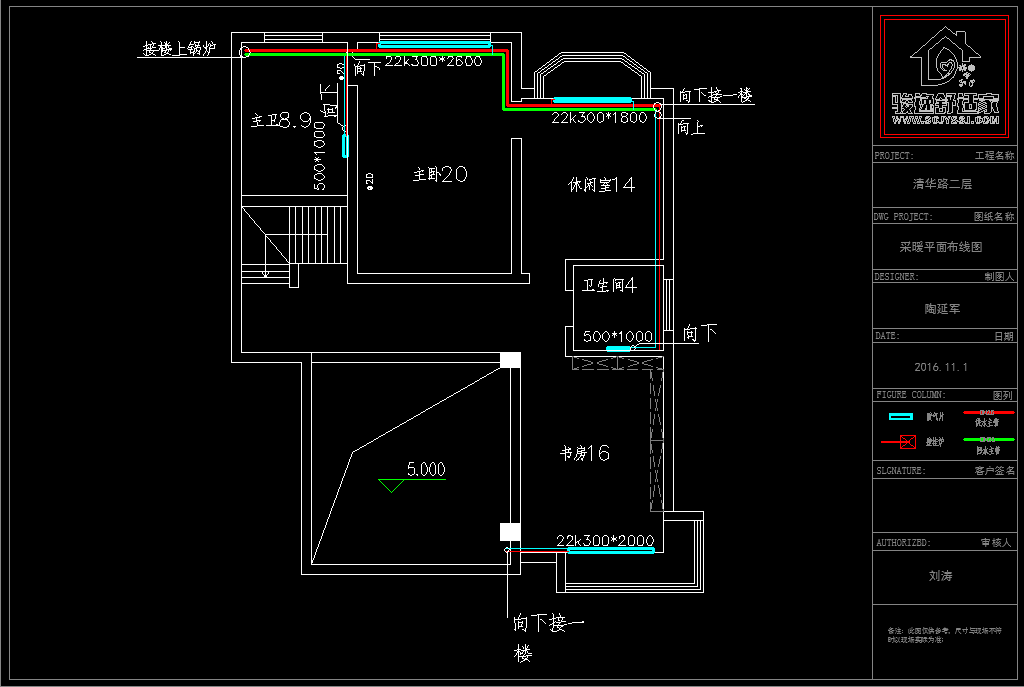Click the SLGNATURE: field heading
Screen dimensions: 1024x687
[x=901, y=470]
